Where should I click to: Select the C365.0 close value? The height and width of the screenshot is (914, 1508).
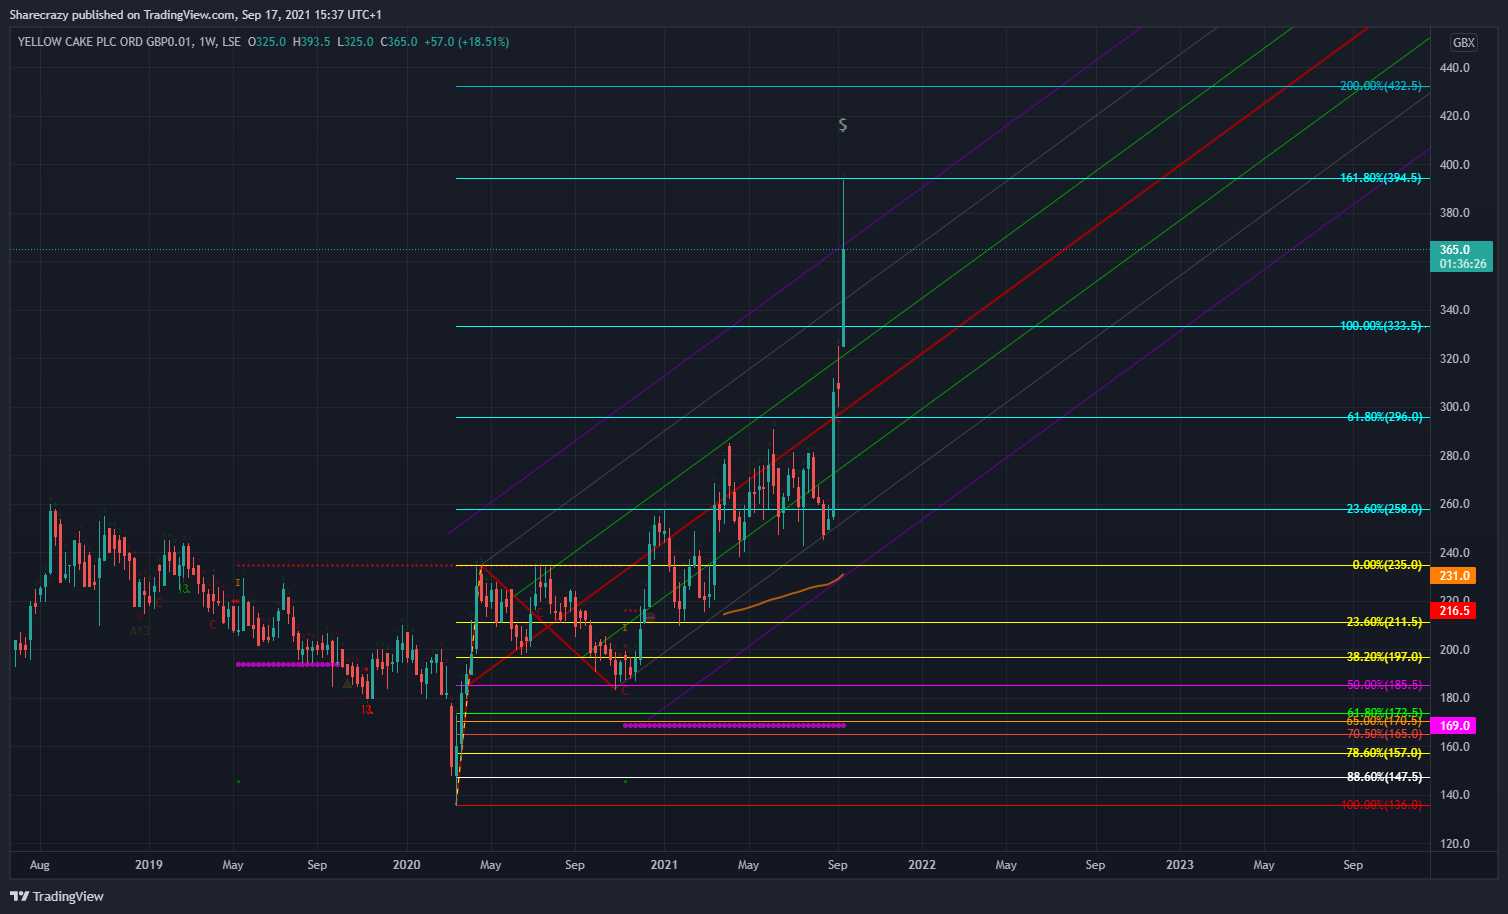399,42
